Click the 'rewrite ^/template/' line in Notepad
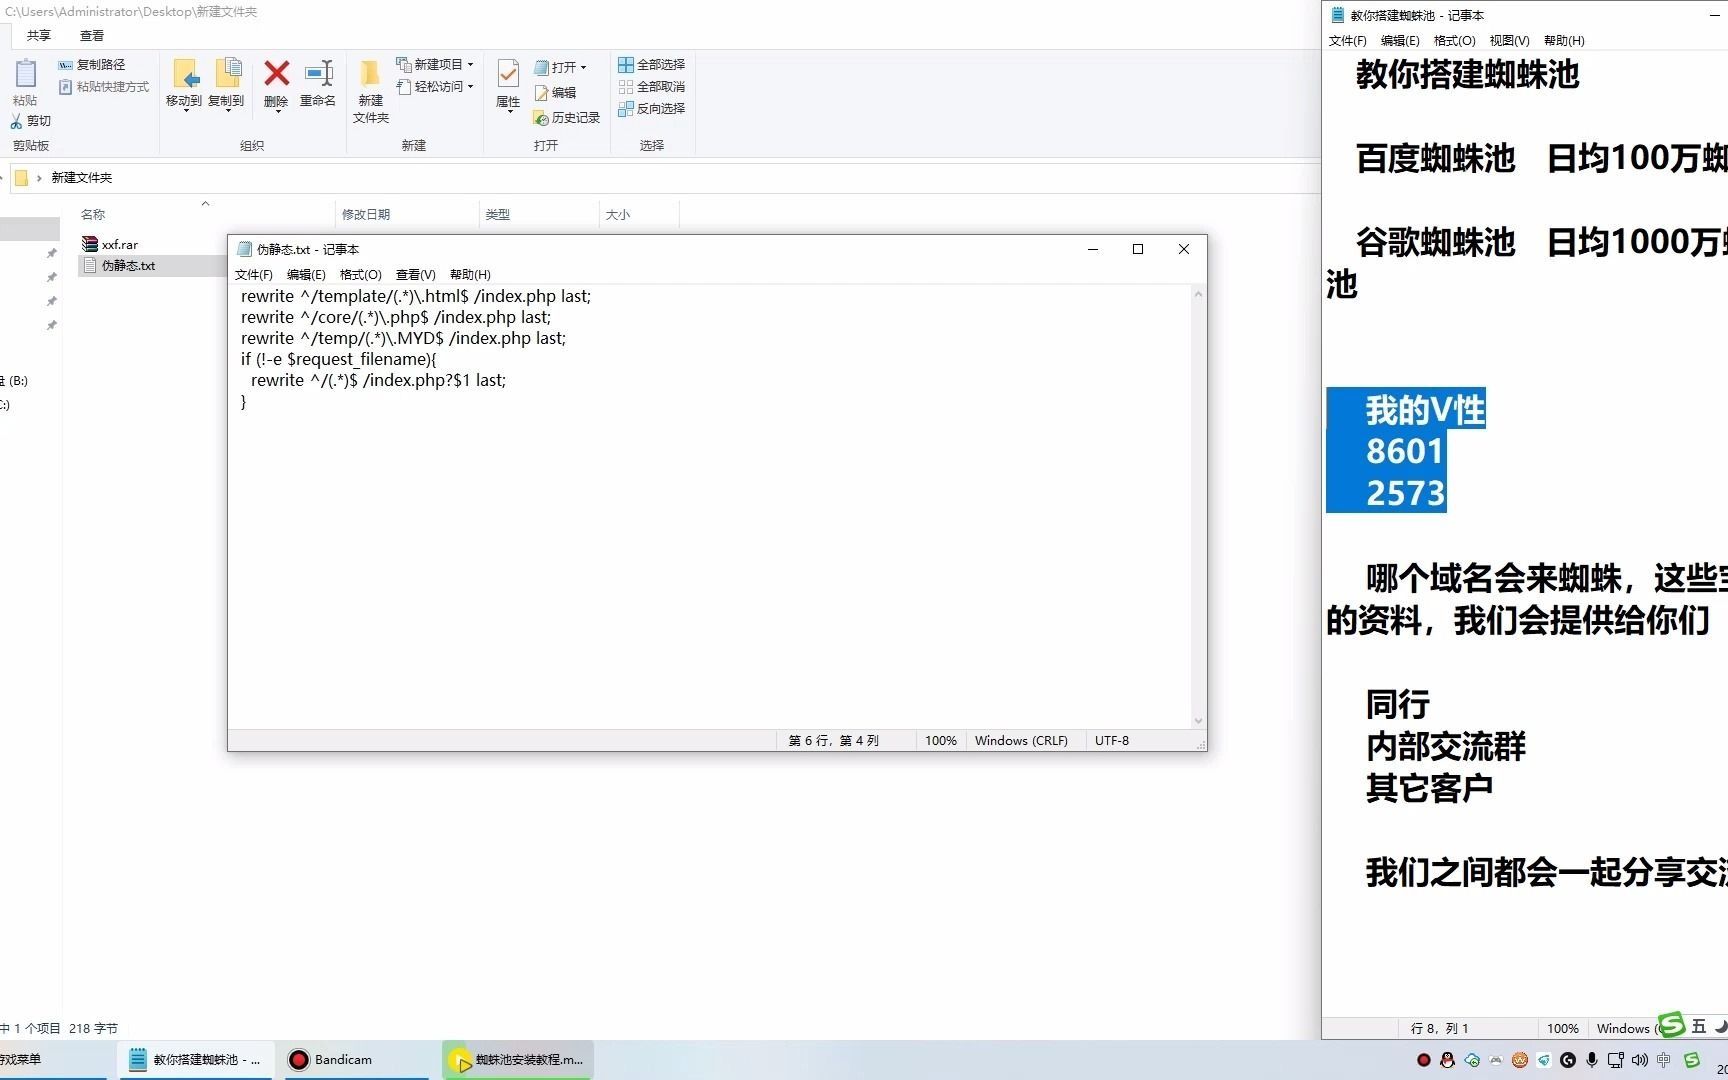Viewport: 1728px width, 1080px height. coord(416,297)
